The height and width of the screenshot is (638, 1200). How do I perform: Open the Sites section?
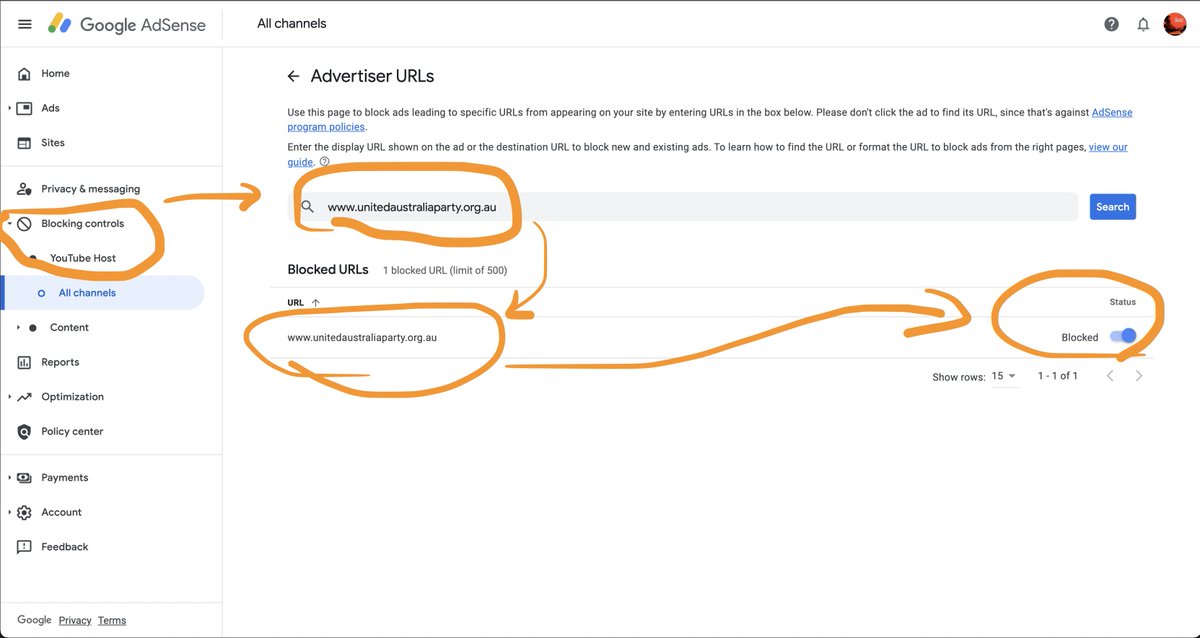(23, 142)
